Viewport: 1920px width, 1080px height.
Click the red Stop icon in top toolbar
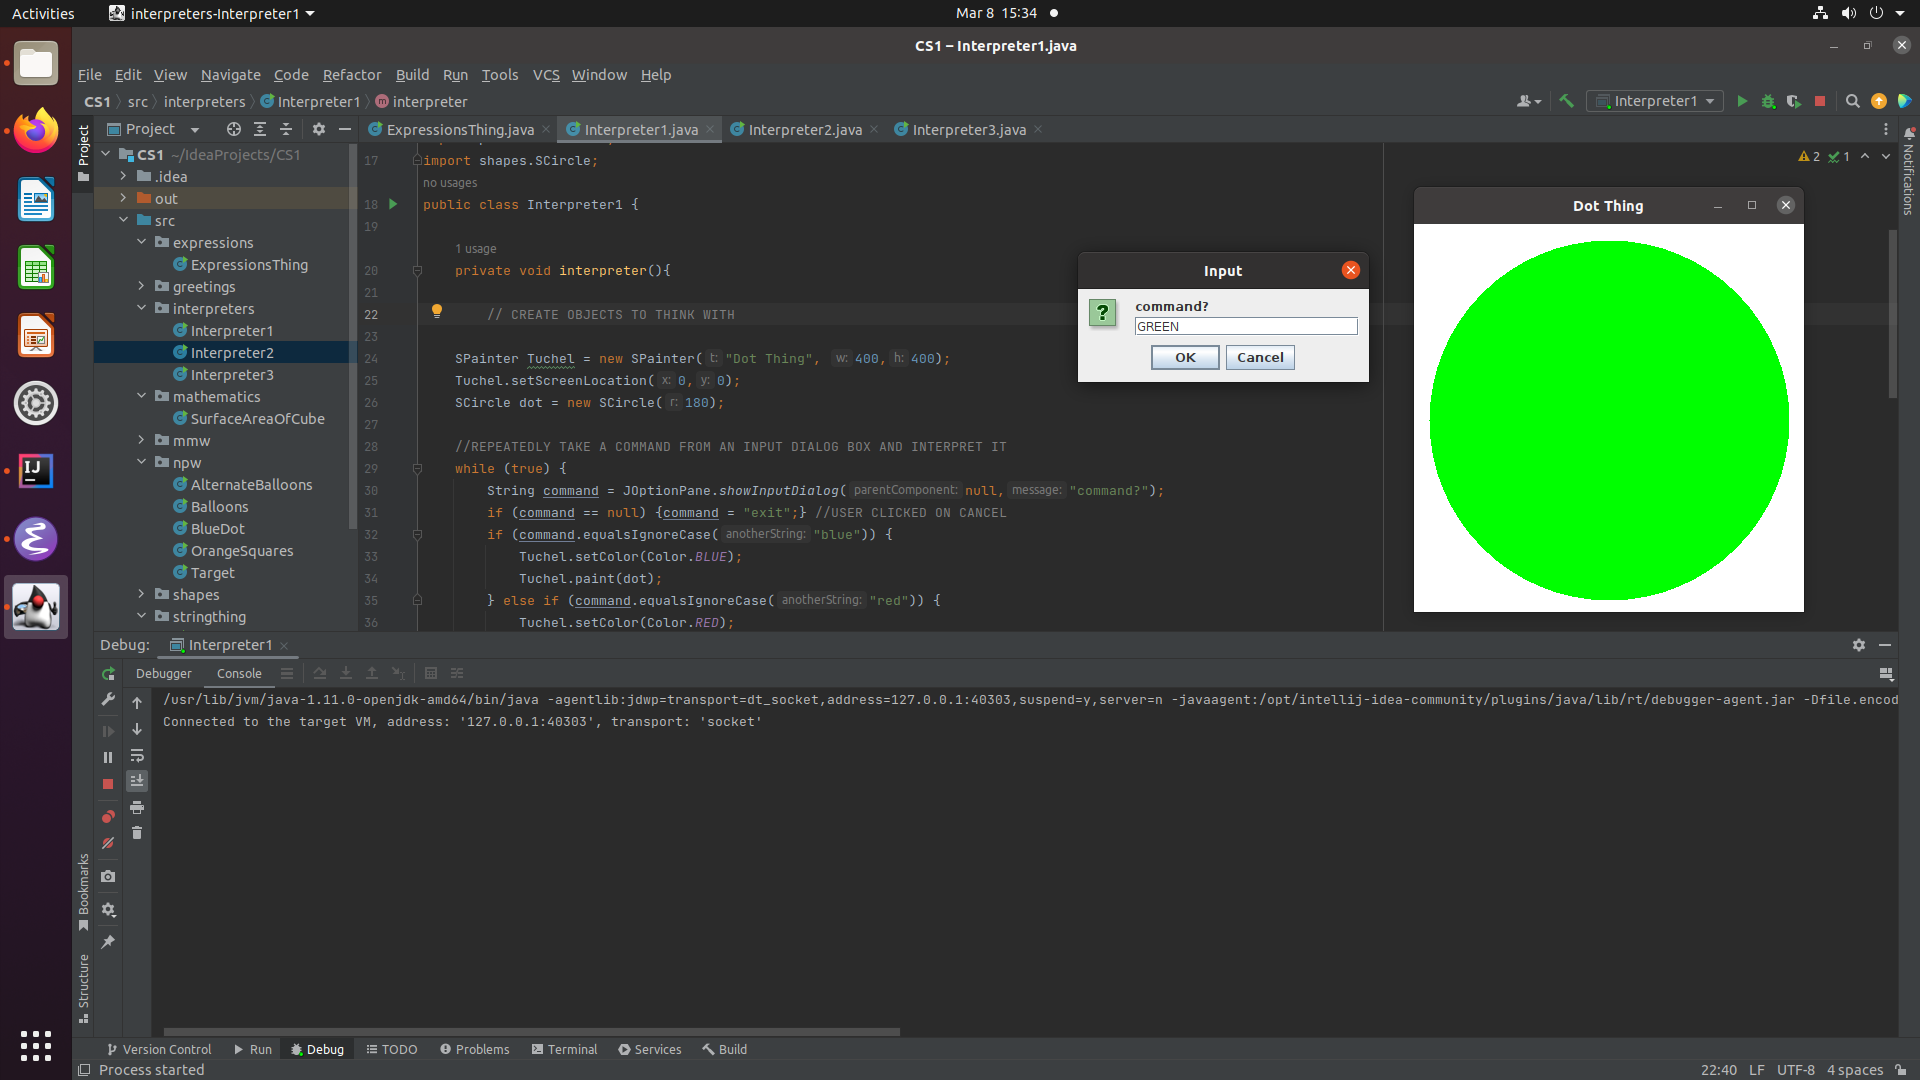point(1820,101)
